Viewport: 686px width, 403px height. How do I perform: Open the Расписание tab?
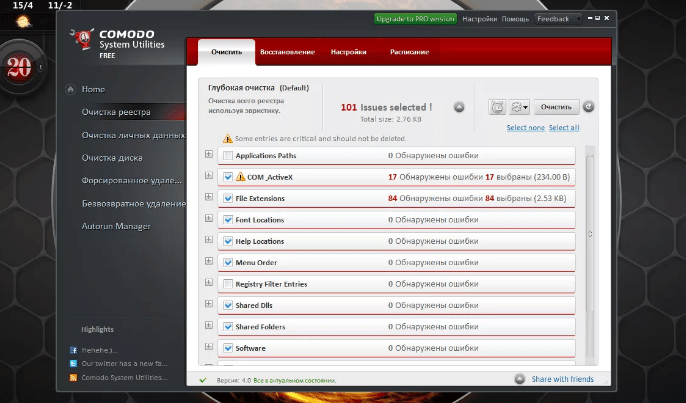click(x=410, y=52)
